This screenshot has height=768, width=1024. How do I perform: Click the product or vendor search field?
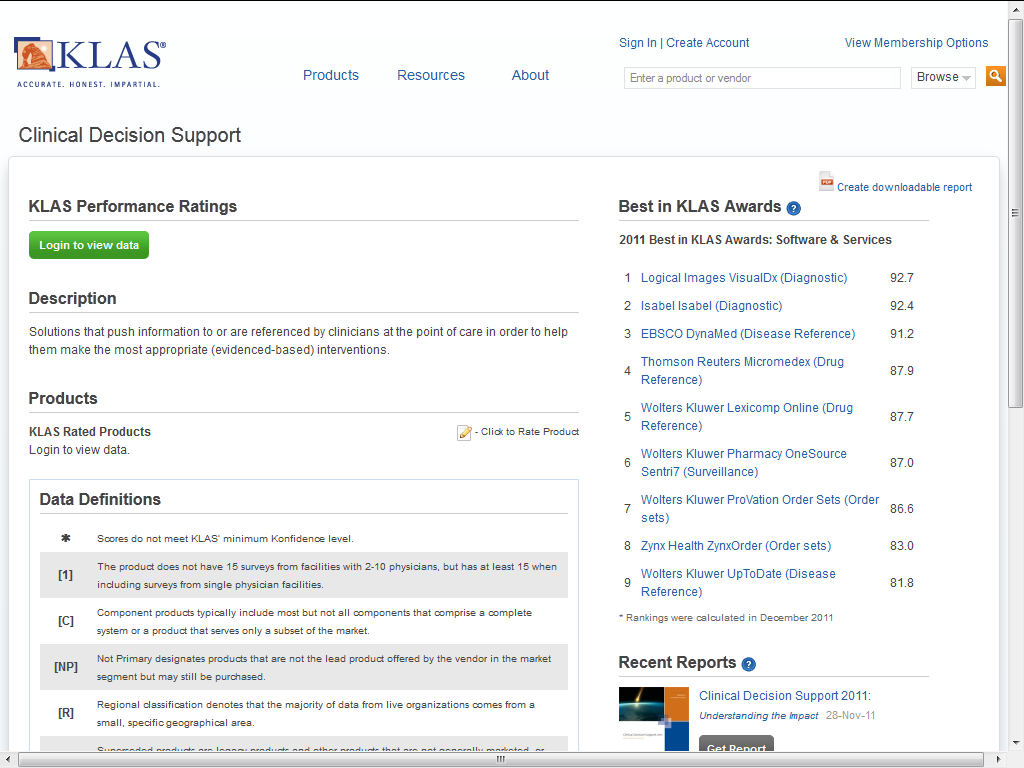pos(762,78)
